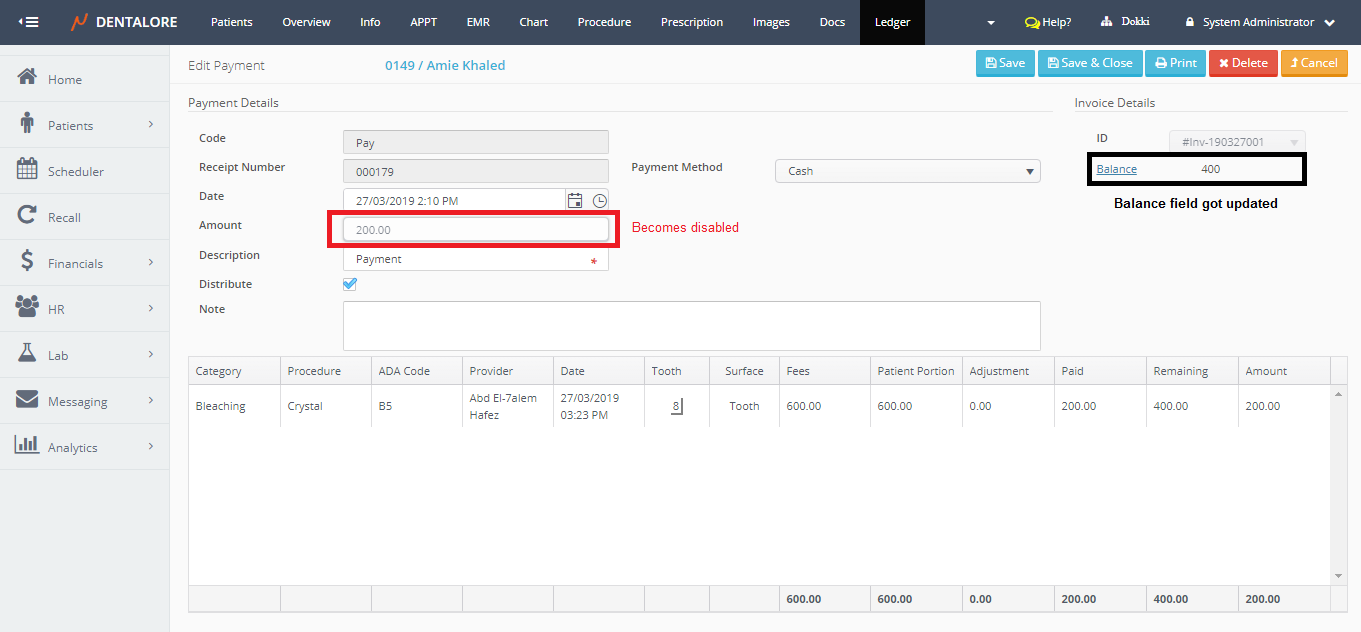Click the Help chat icon
Viewport: 1361px width, 632px height.
(1032, 22)
